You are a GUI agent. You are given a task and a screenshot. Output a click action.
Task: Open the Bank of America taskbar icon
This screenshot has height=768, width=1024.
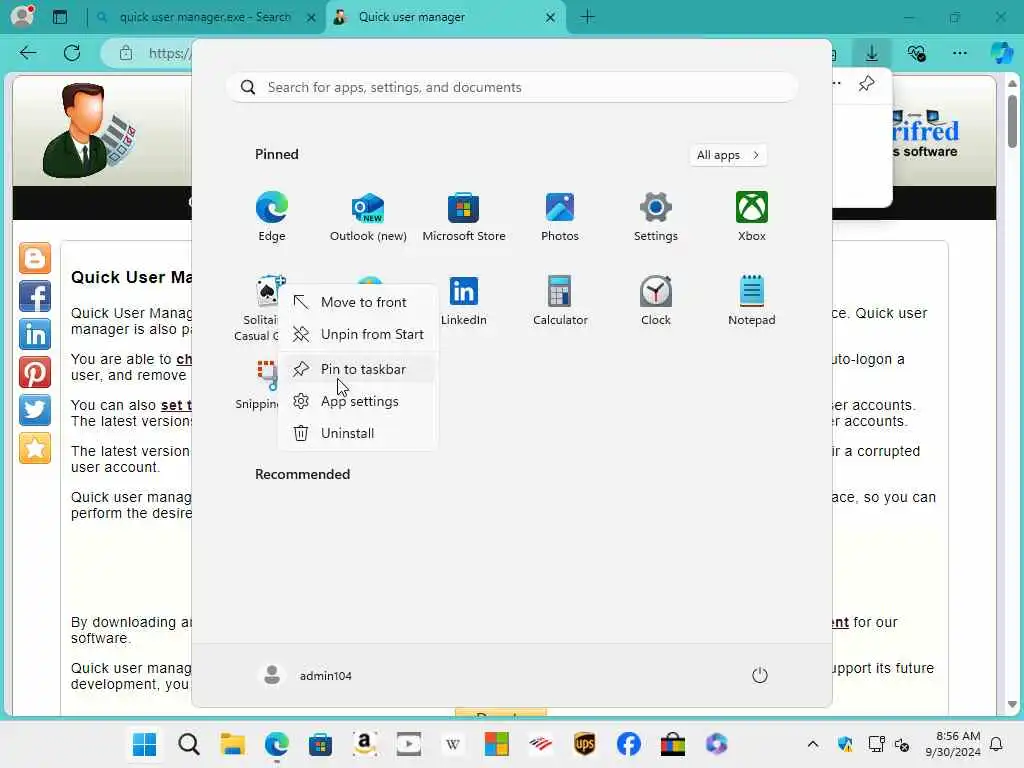[541, 744]
